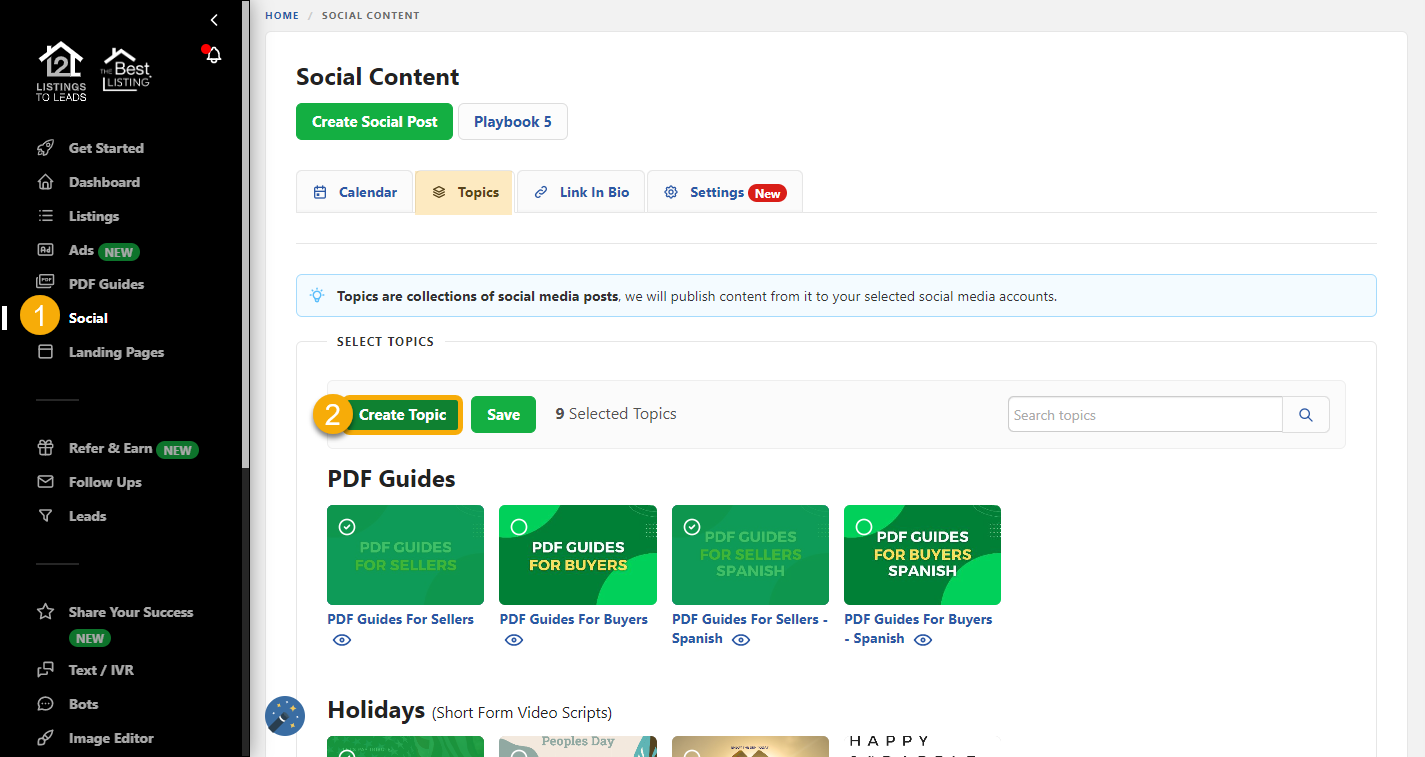Viewport: 1425px width, 757px height.
Task: Open Playbook 5
Action: (512, 121)
